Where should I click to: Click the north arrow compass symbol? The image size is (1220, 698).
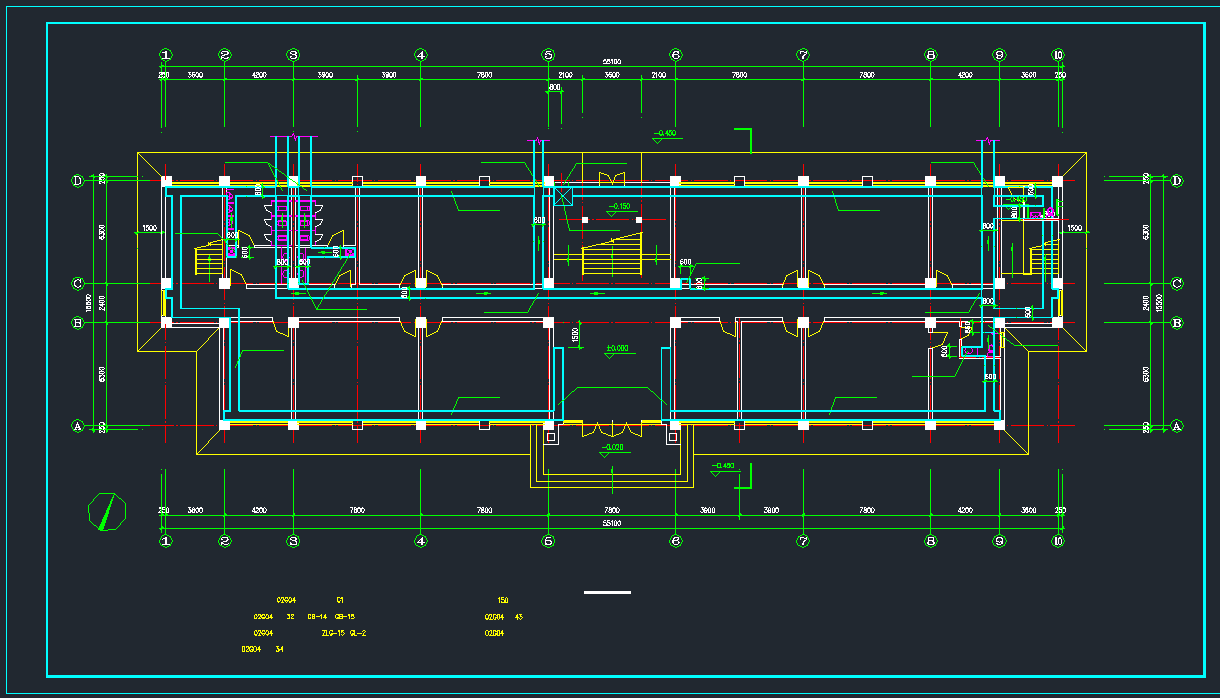tap(107, 512)
